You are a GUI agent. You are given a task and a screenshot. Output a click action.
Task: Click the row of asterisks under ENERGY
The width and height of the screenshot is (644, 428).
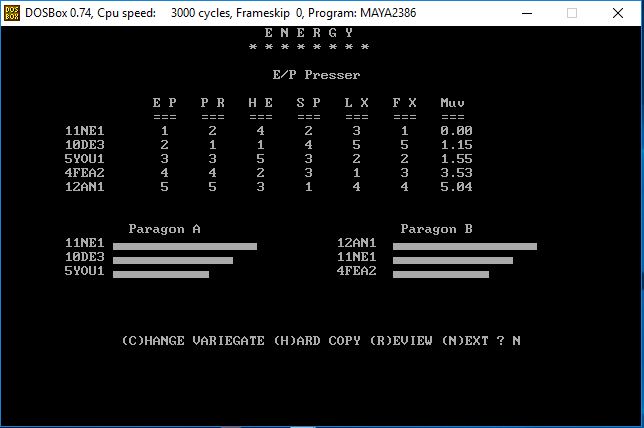pos(309,47)
